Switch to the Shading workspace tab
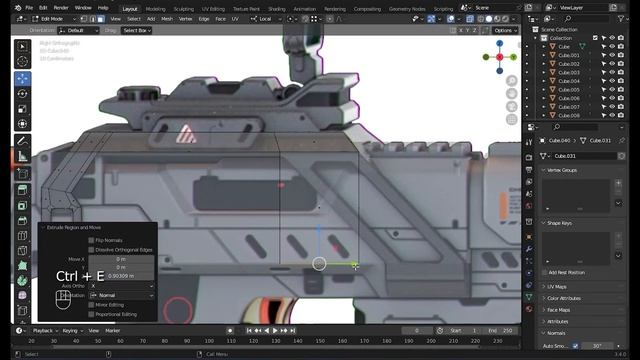Viewport: 640px width, 360px height. point(277,9)
